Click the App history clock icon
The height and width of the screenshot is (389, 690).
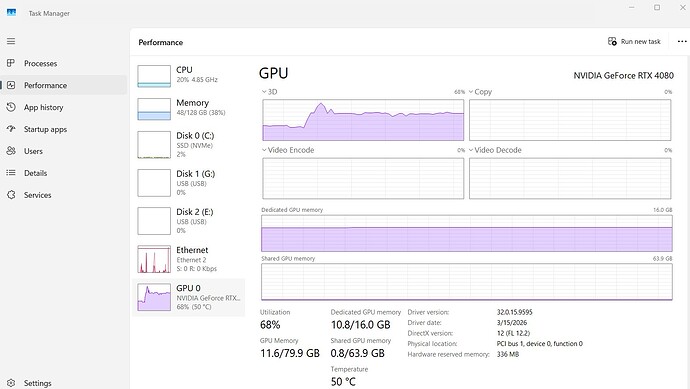(11, 107)
